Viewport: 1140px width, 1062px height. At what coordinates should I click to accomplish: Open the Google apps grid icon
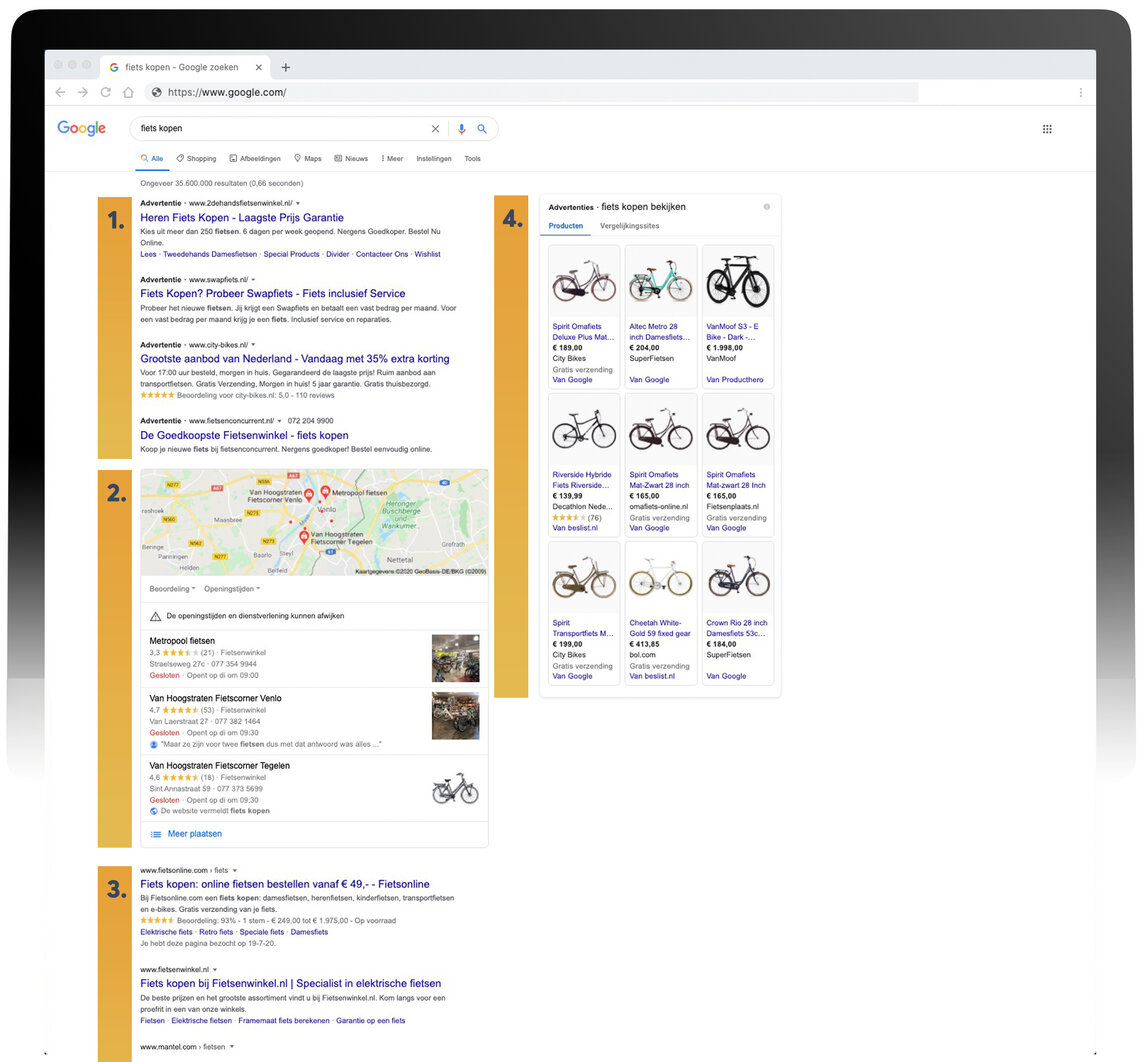1047,129
